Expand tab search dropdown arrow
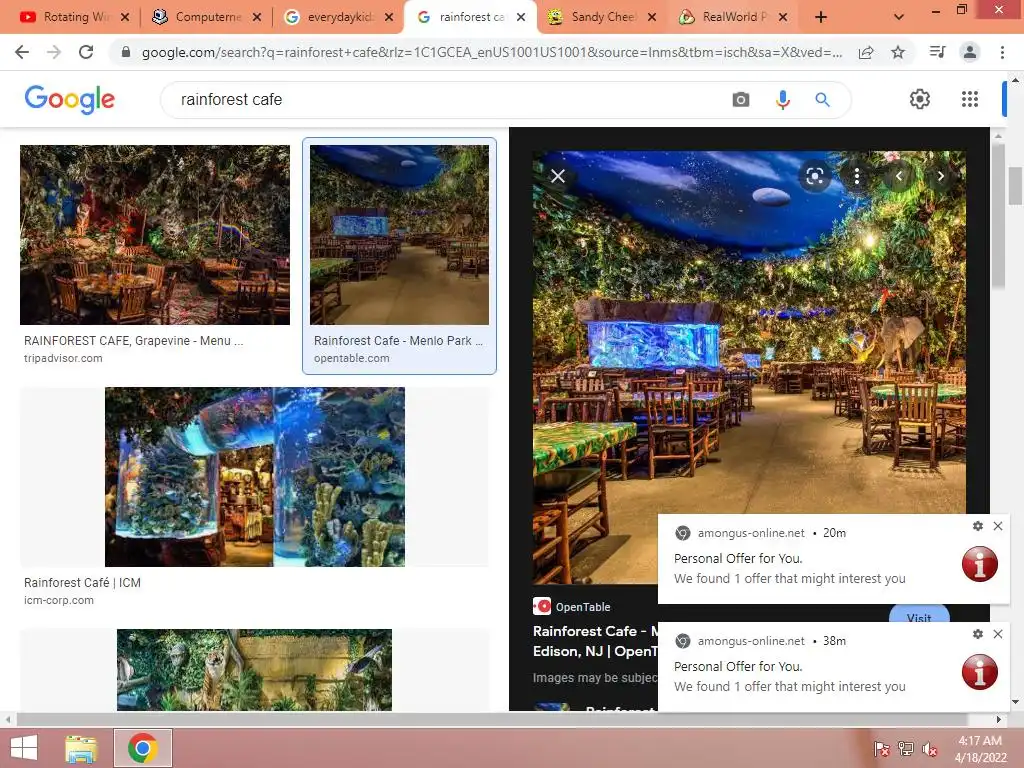This screenshot has width=1024, height=768. tap(899, 17)
